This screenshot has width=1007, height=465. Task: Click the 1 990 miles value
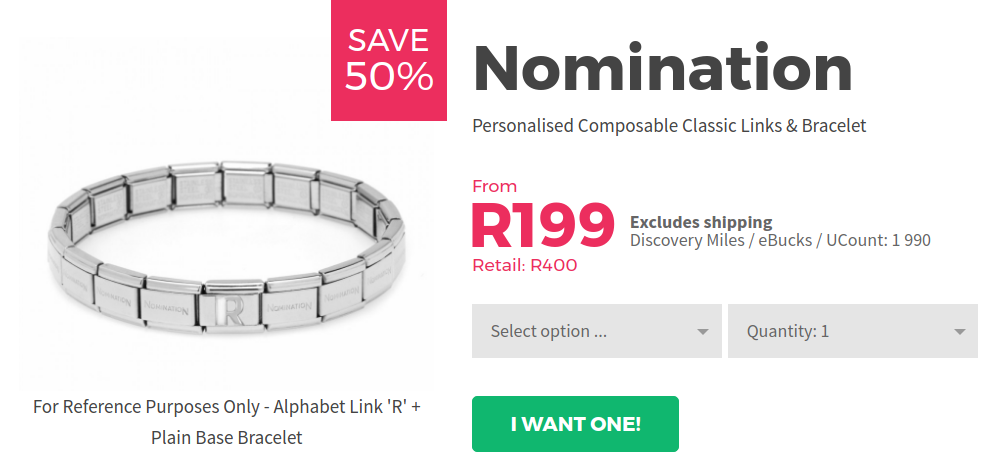pyautogui.click(x=910, y=240)
